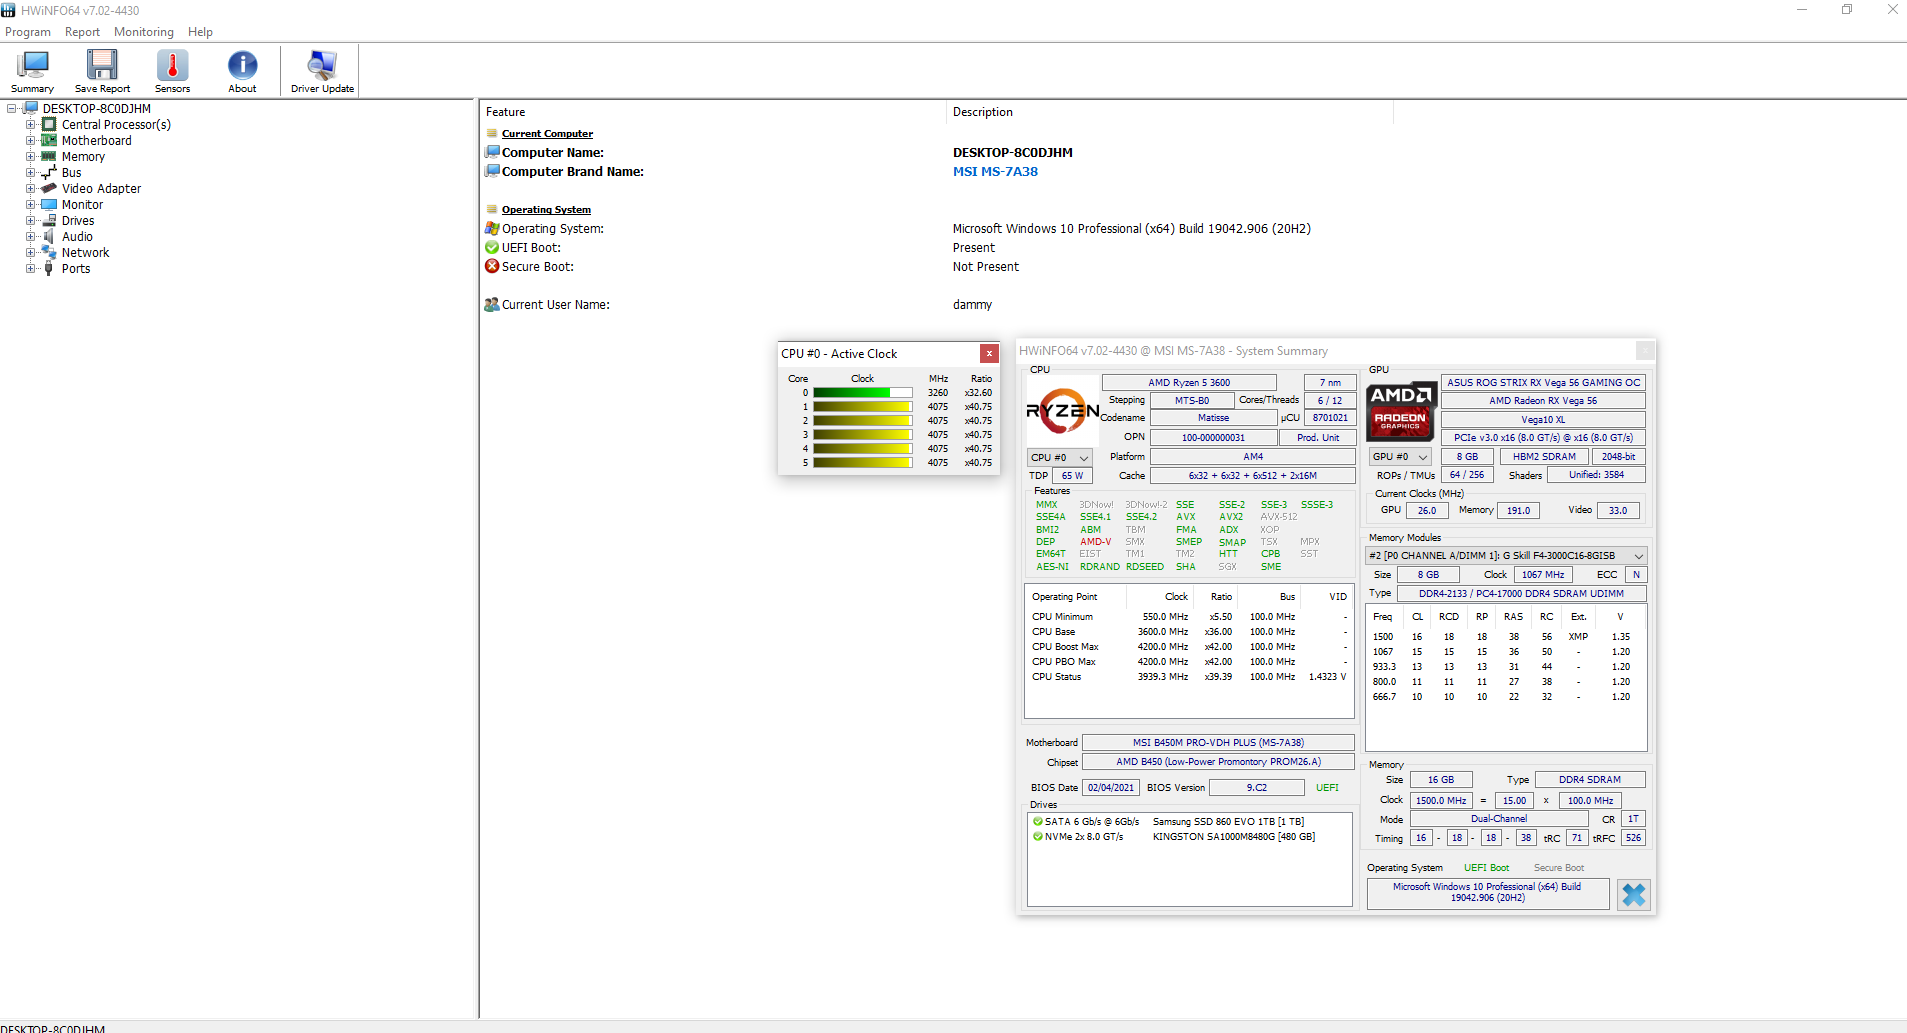Expand the Motherboard tree node

[31, 141]
